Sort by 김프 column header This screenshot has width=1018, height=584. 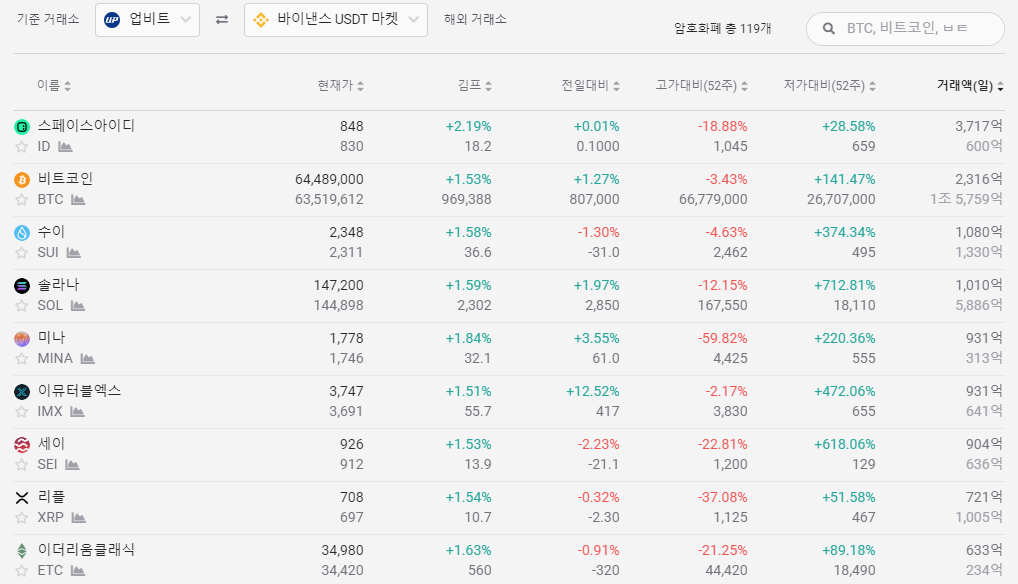tap(475, 85)
